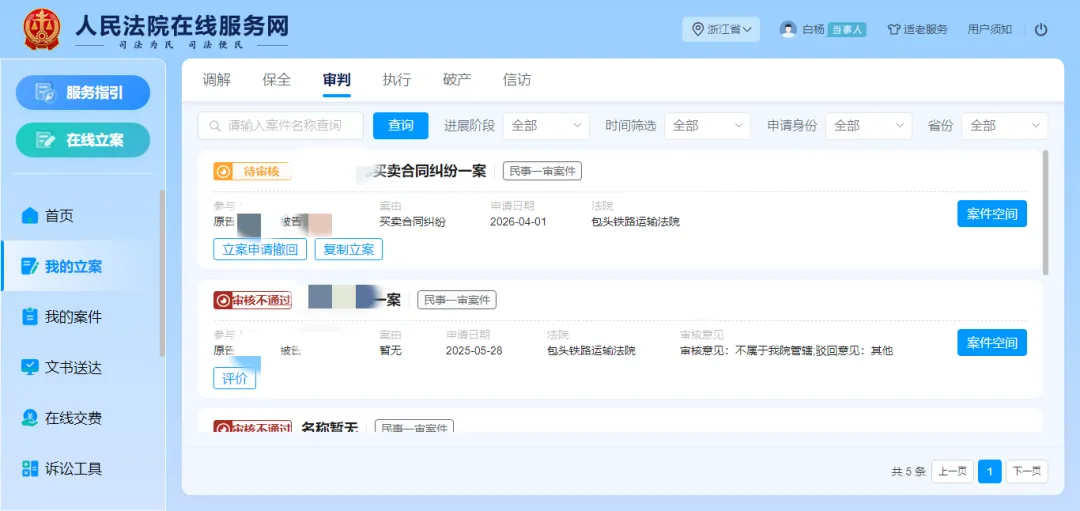Viewport: 1080px width, 511px height.
Task: Expand the 申请身份 dropdown
Action: click(869, 126)
